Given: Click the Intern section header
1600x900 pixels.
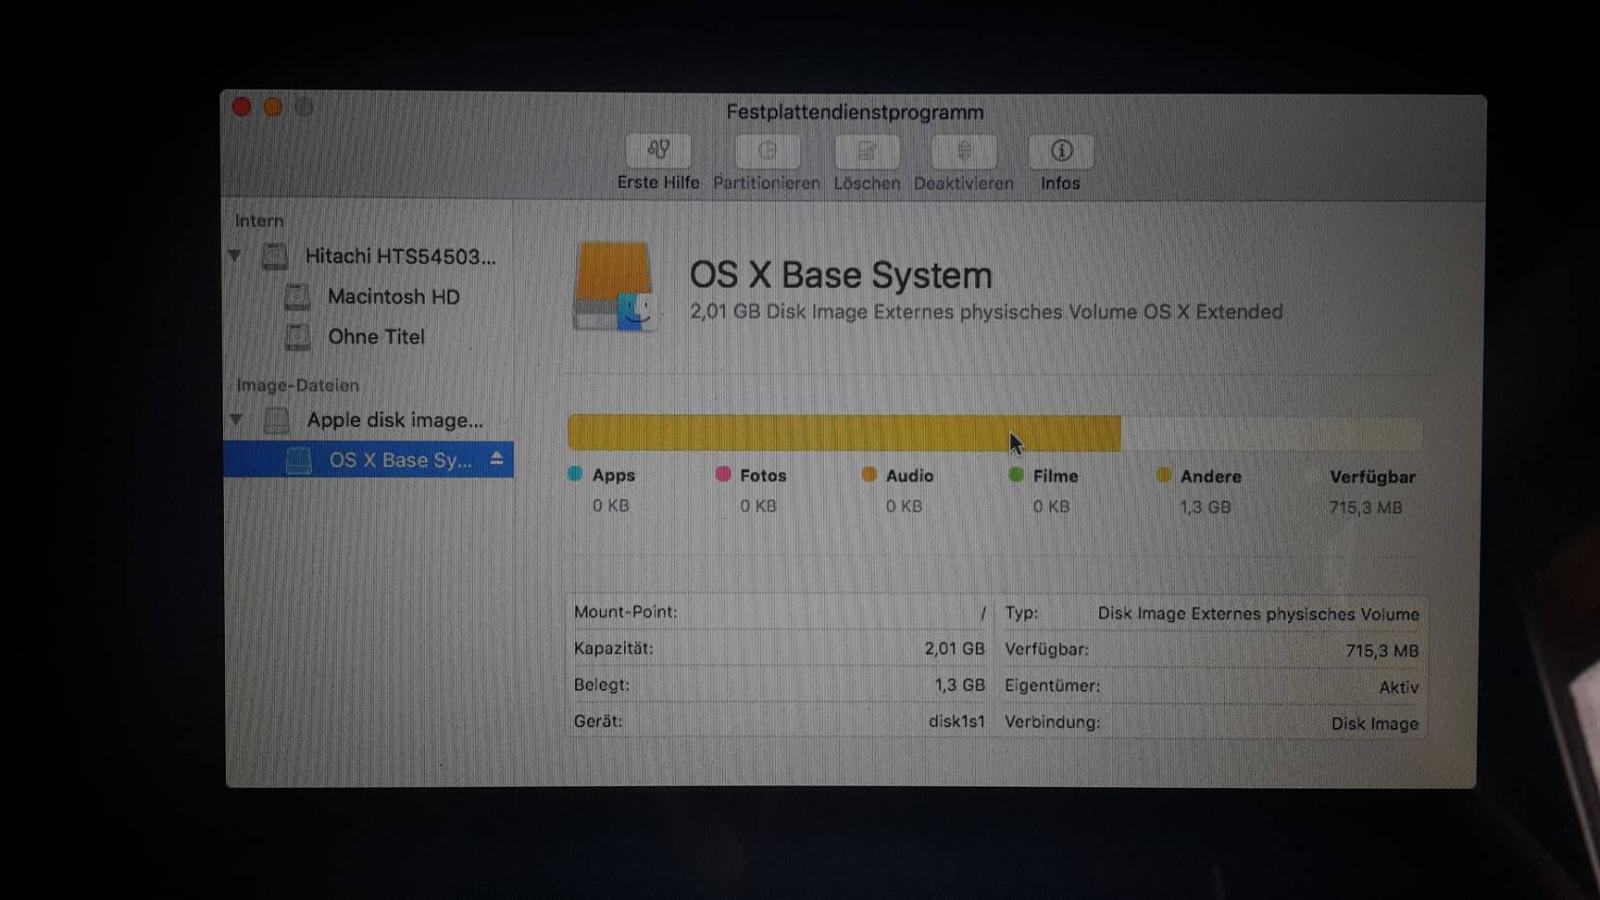Looking at the screenshot, I should [259, 221].
